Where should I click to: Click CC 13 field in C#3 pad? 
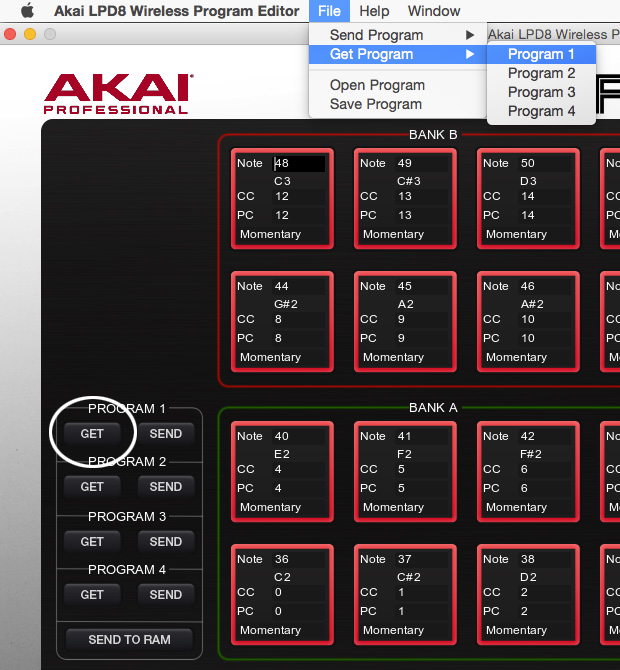click(422, 196)
